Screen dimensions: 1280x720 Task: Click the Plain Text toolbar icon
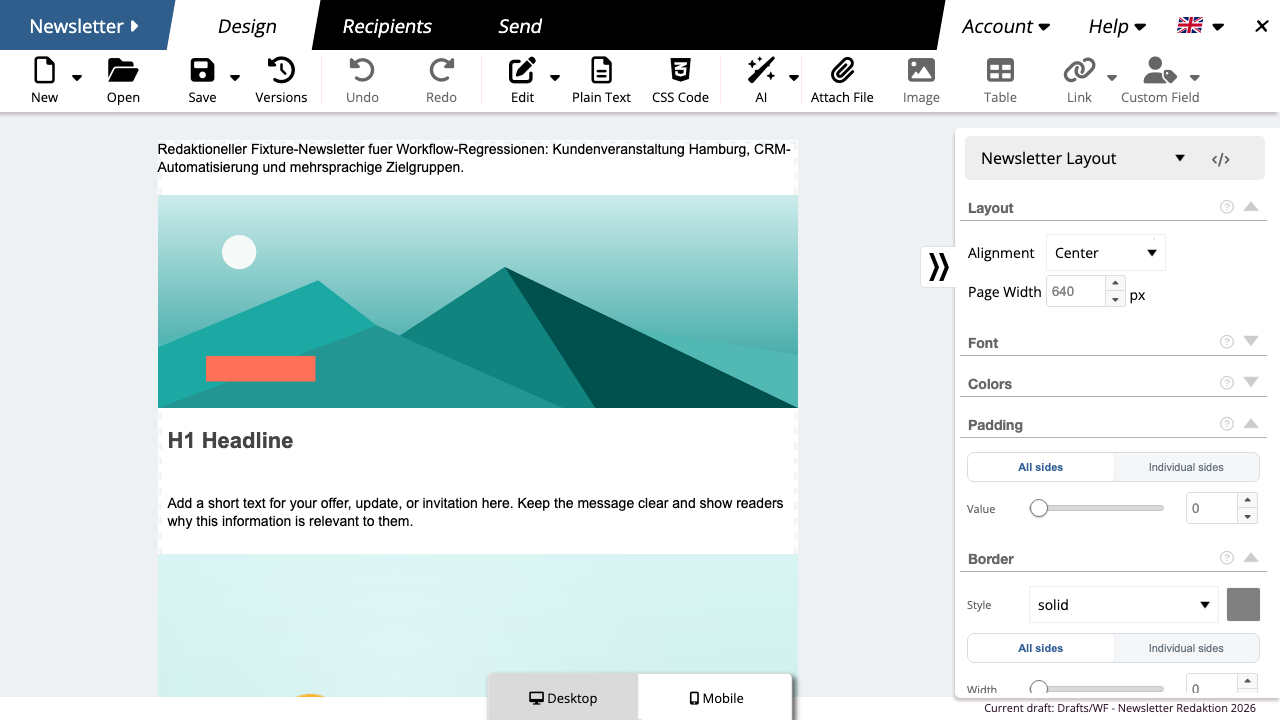point(601,70)
